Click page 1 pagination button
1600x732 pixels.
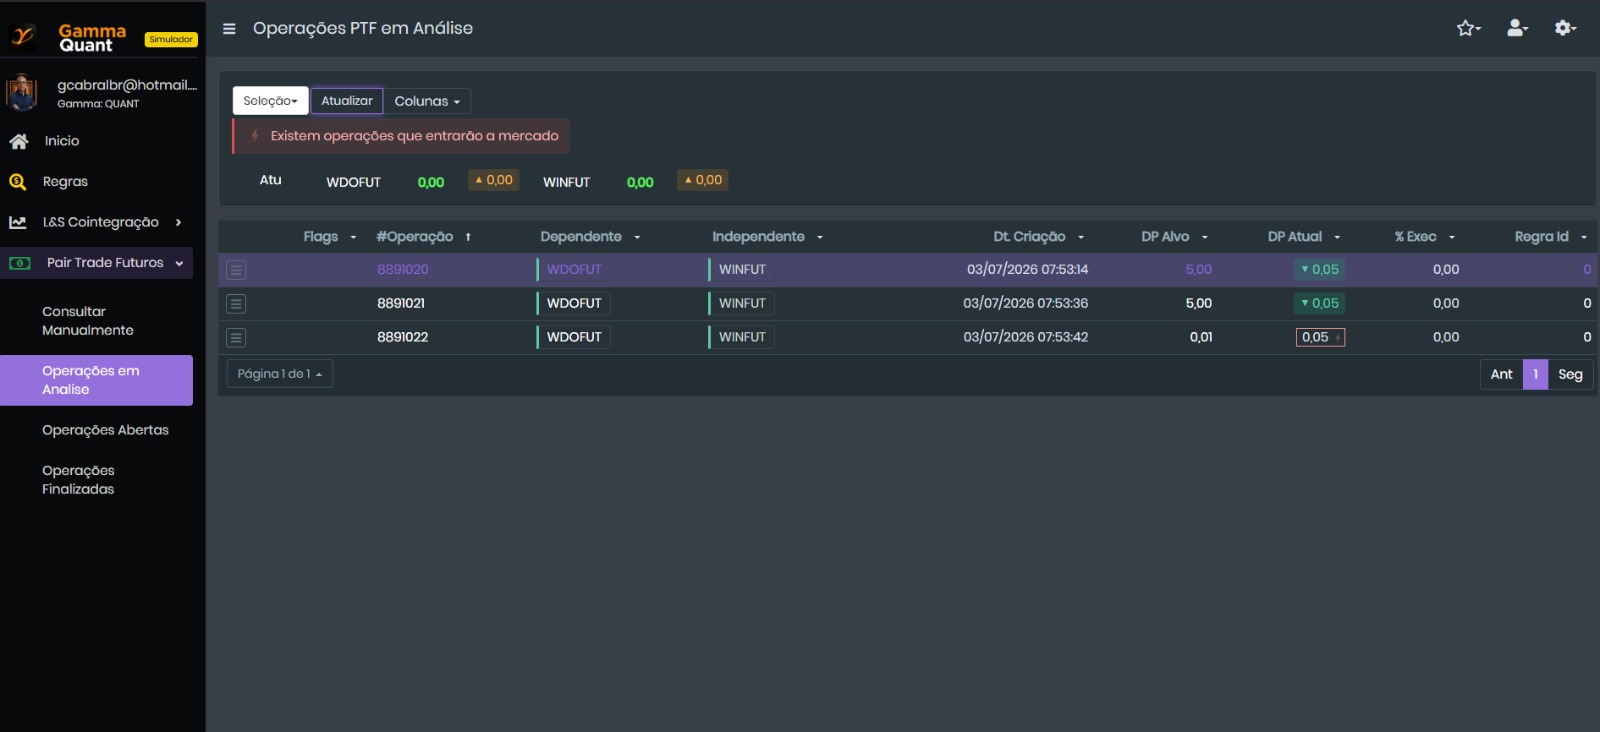[x=1536, y=374]
